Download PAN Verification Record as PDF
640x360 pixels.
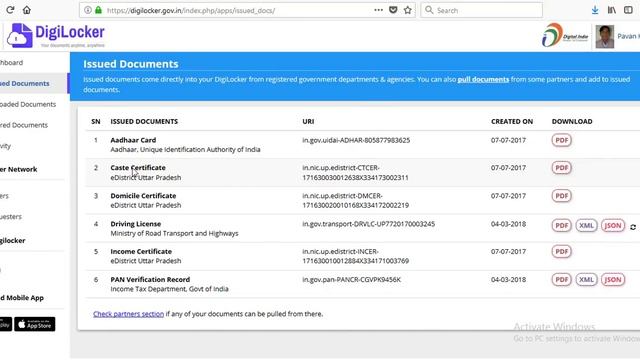(561, 280)
